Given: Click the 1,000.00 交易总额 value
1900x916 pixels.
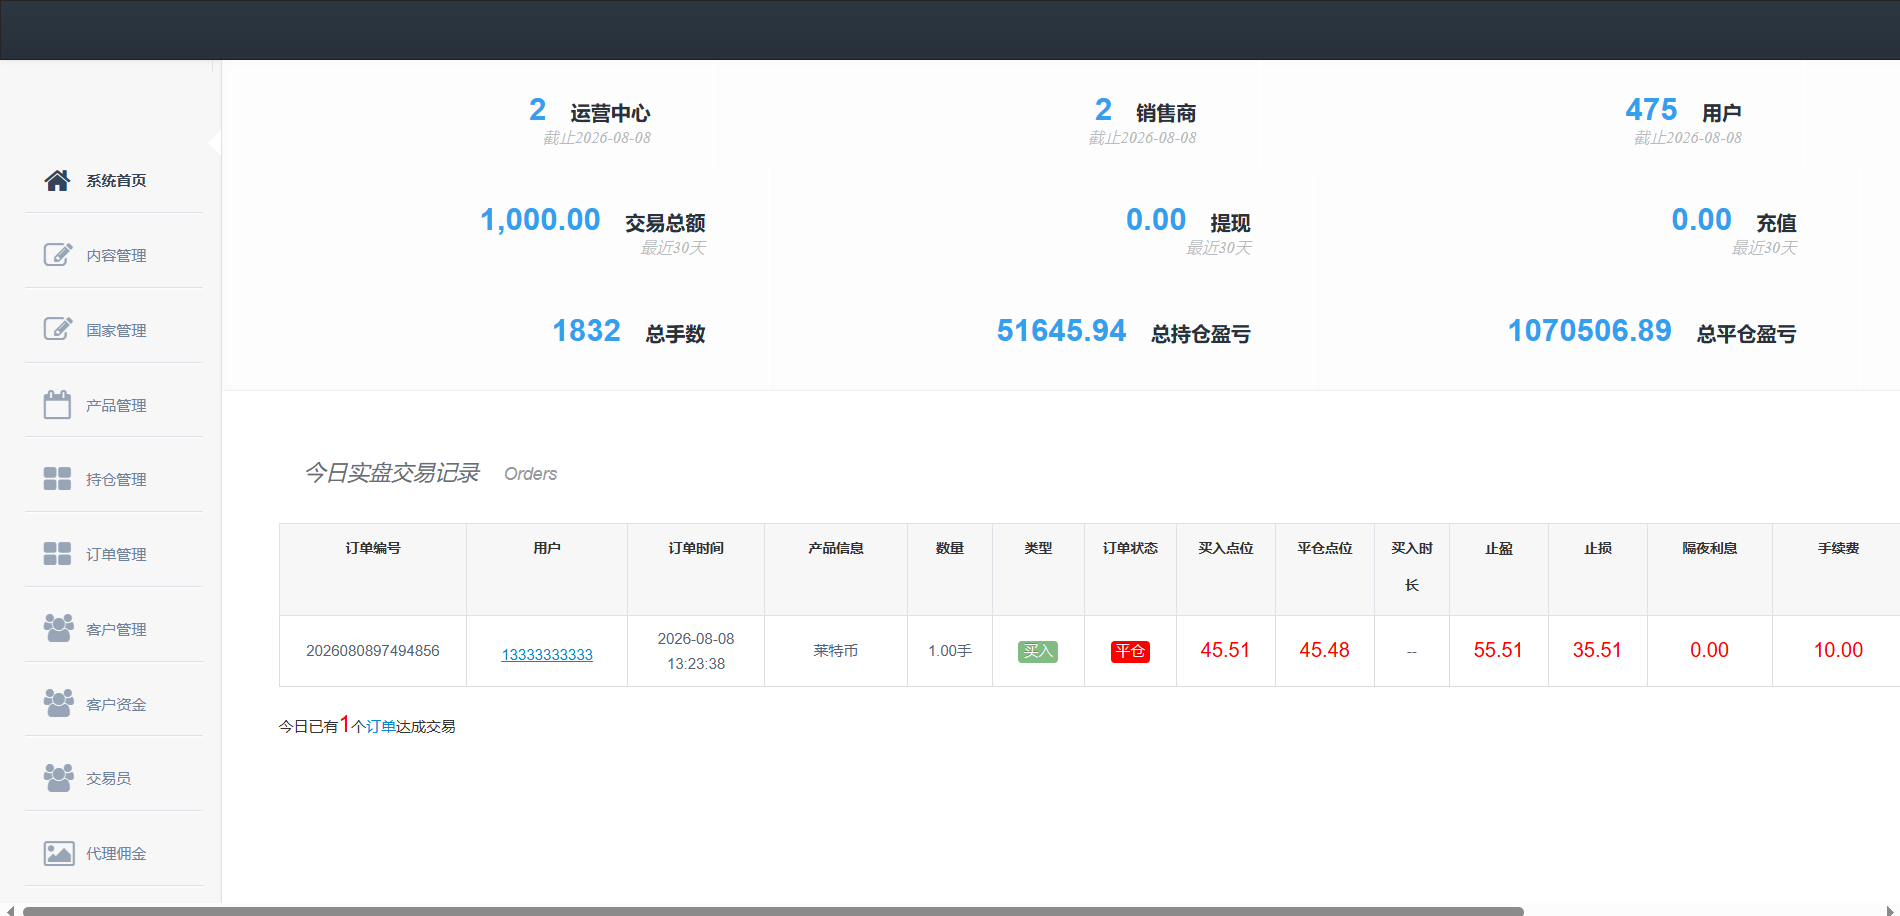Looking at the screenshot, I should (x=540, y=220).
